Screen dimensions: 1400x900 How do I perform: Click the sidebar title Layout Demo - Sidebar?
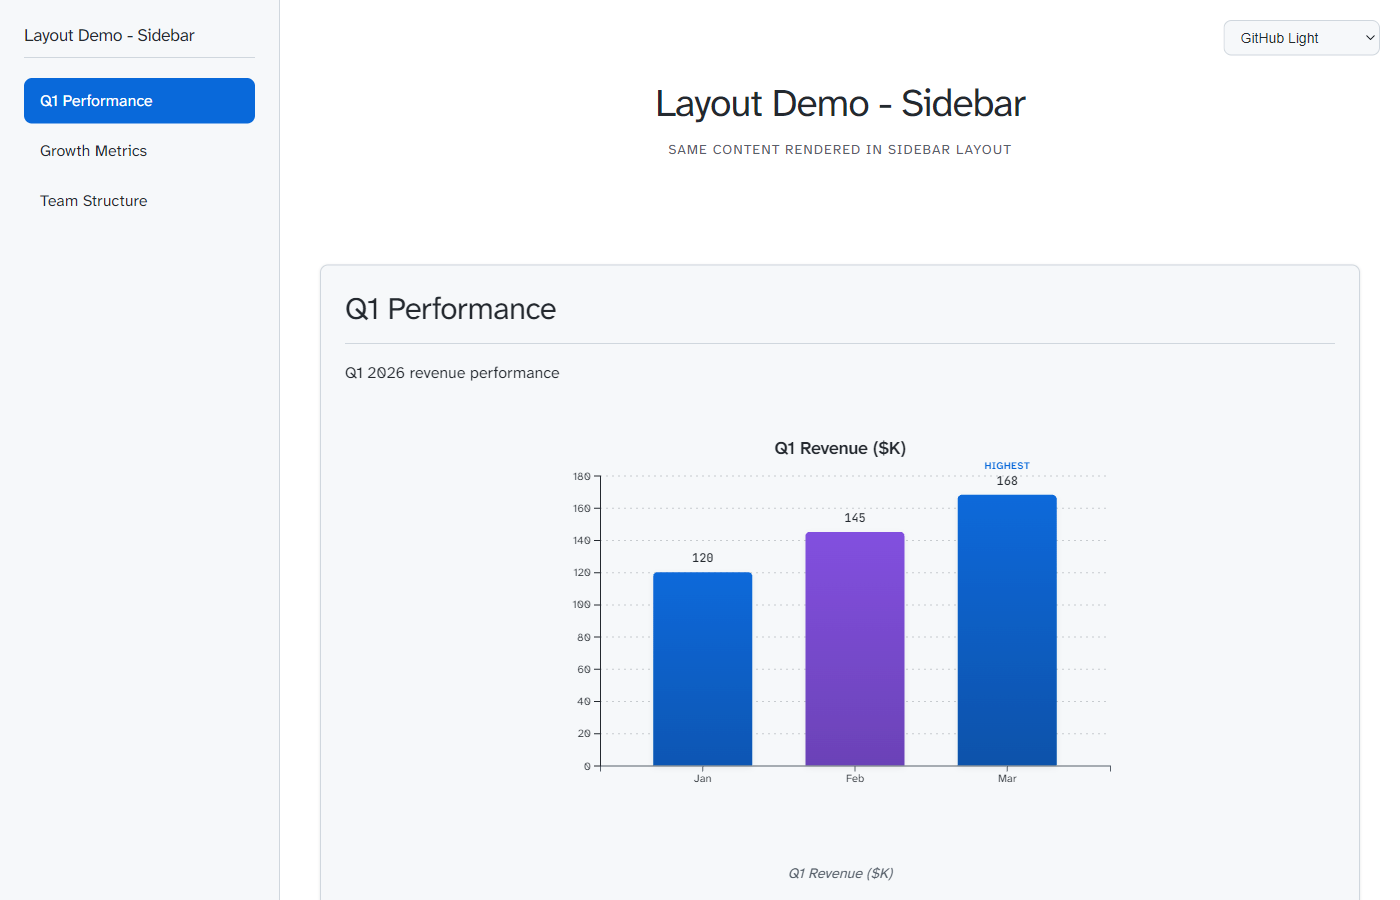coord(109,35)
